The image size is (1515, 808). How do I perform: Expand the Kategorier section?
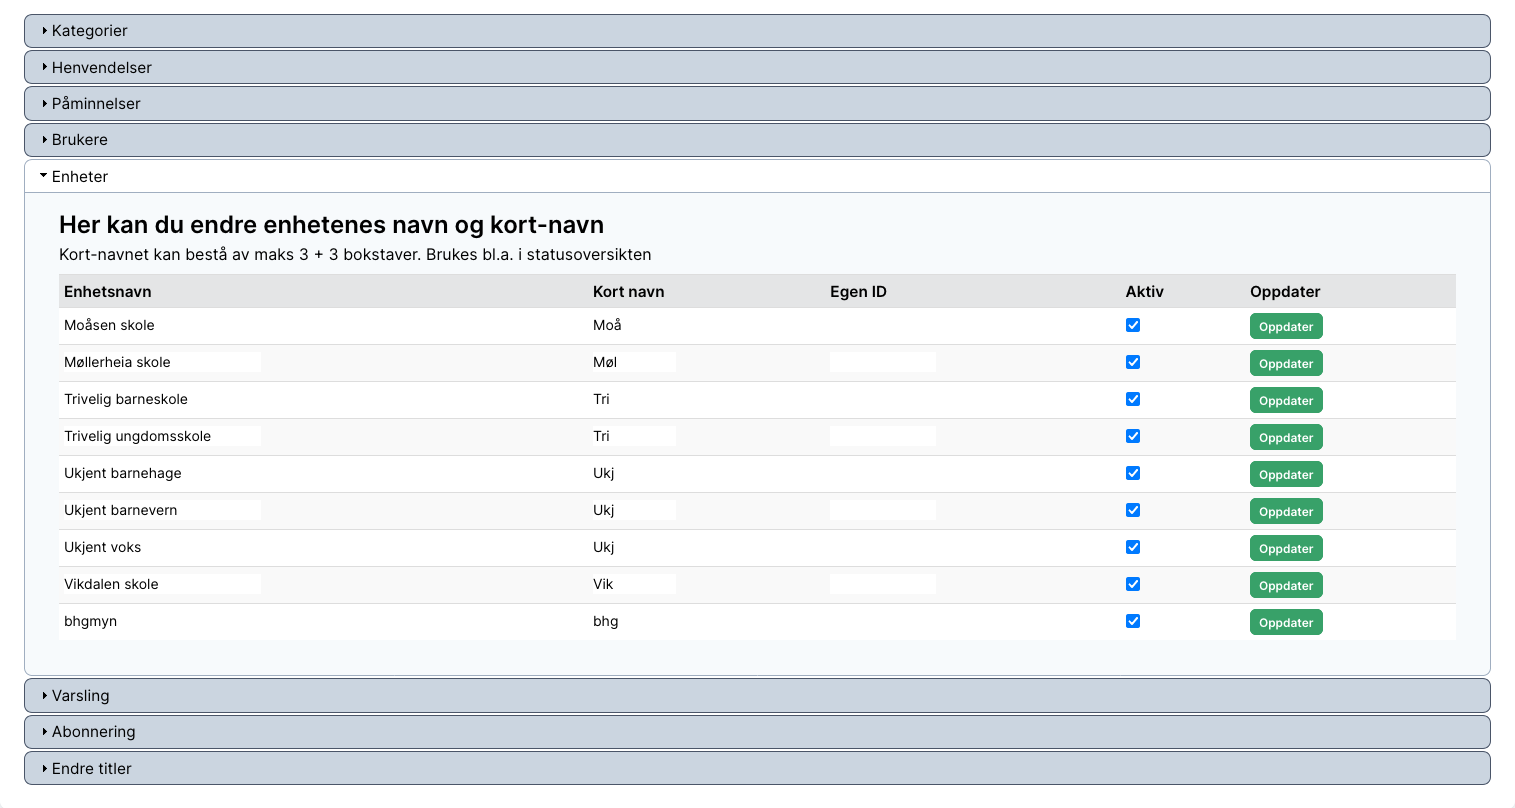[757, 31]
